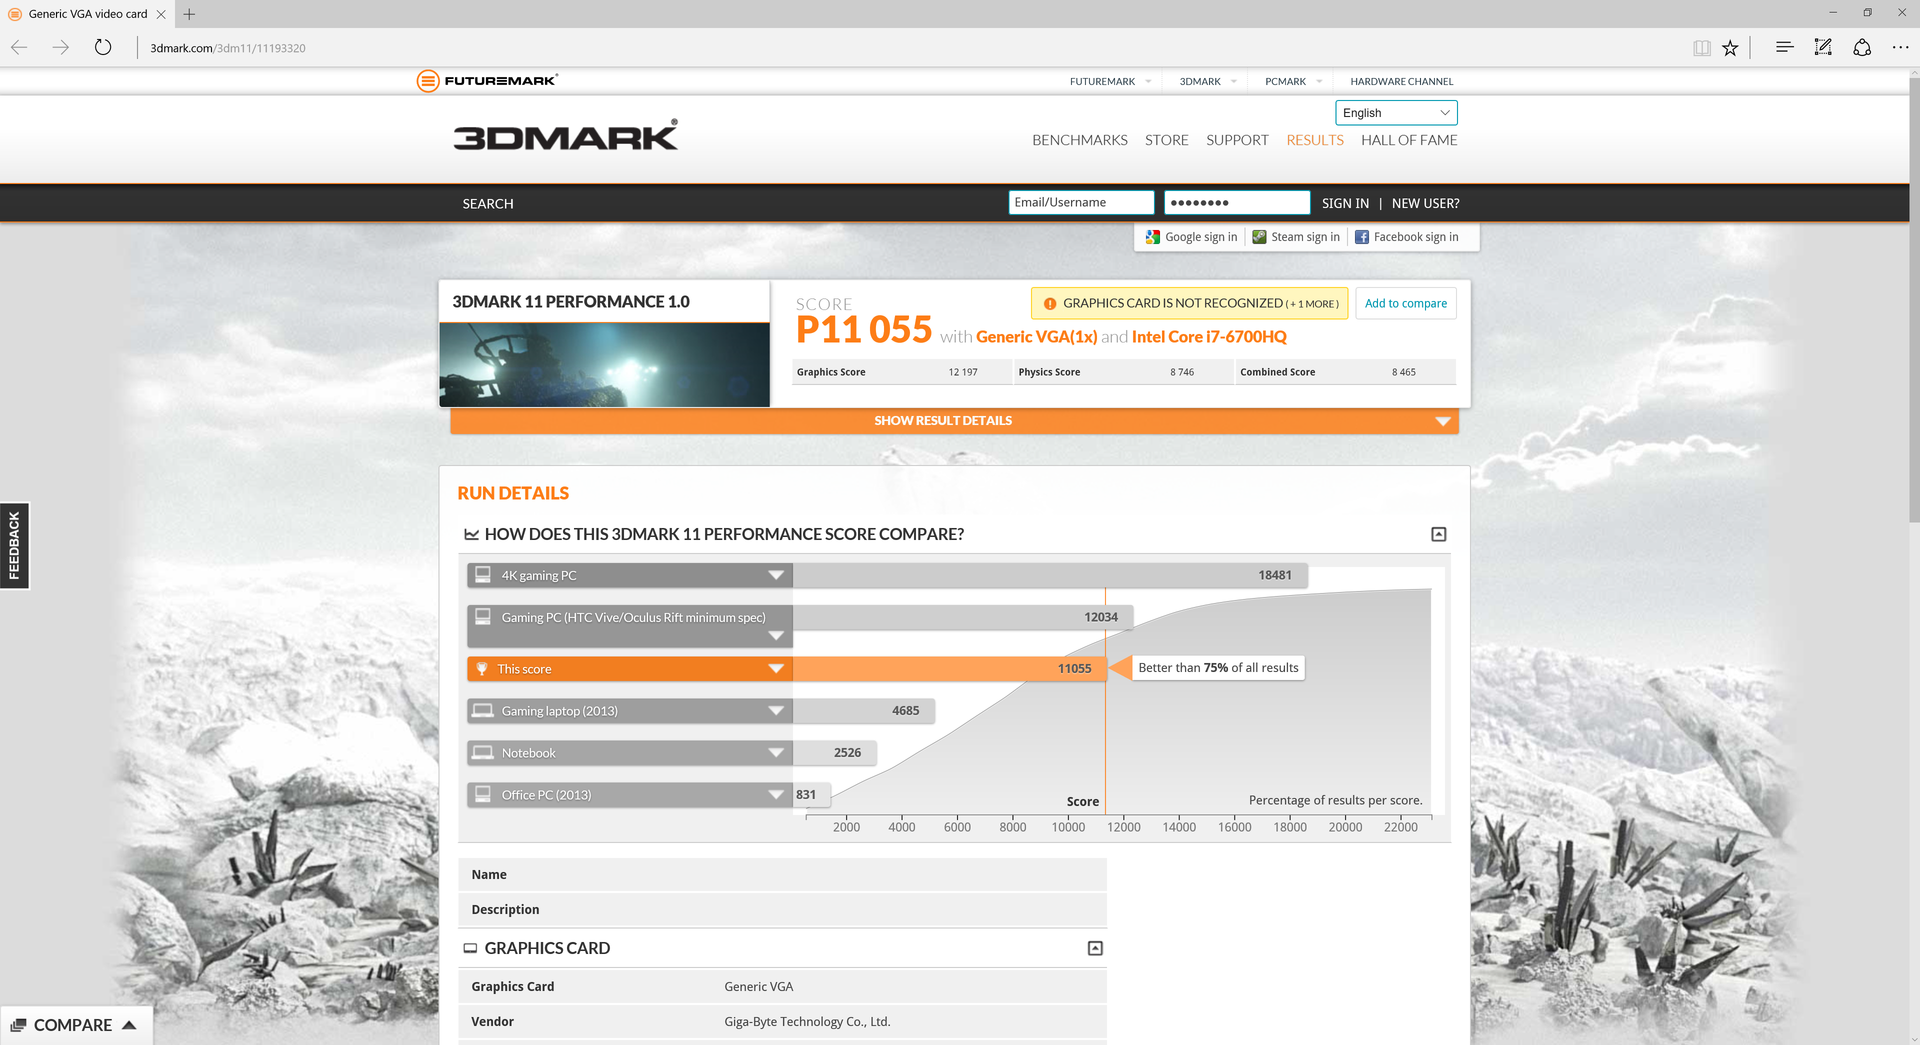
Task: Click the trophy icon on This score row
Action: pos(482,669)
